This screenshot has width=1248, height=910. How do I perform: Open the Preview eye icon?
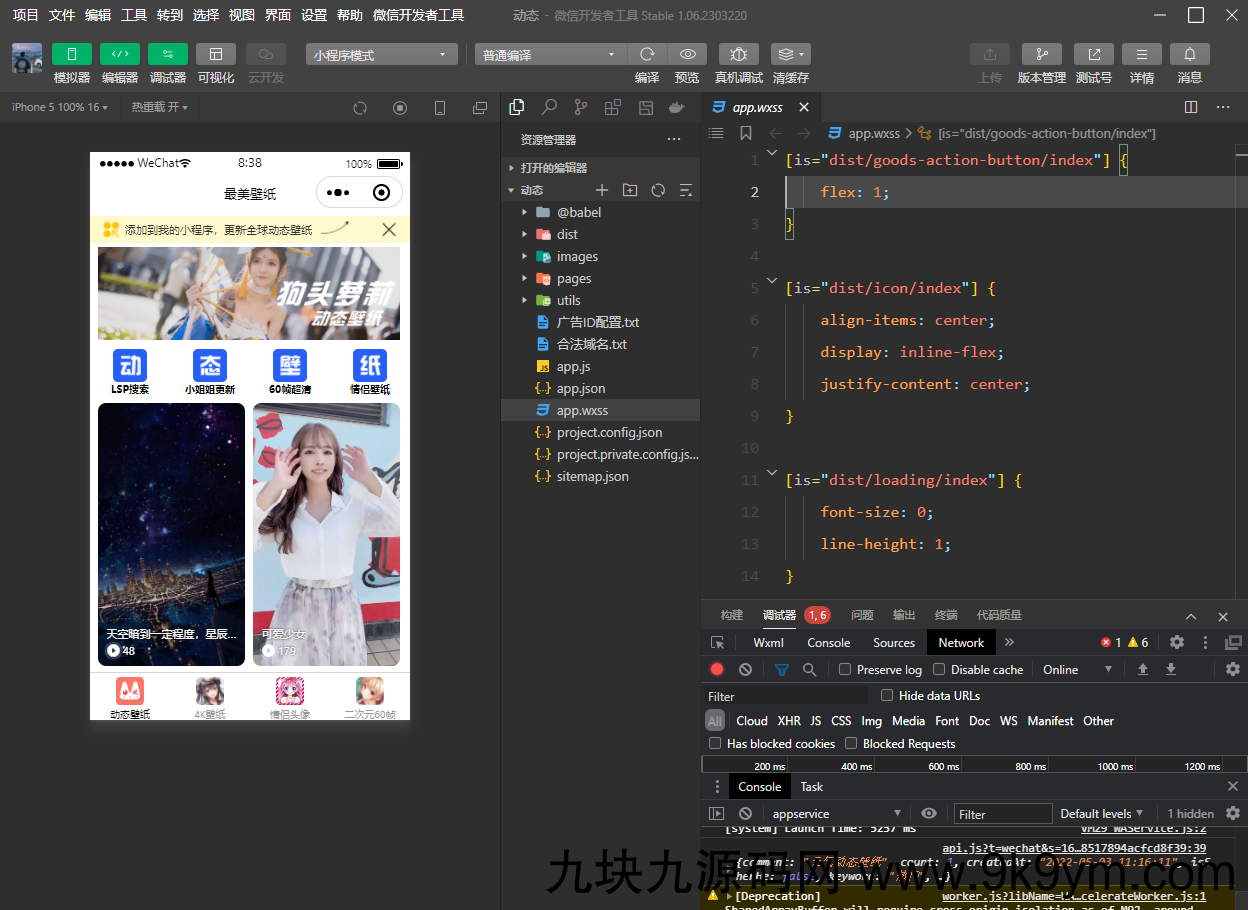[687, 54]
